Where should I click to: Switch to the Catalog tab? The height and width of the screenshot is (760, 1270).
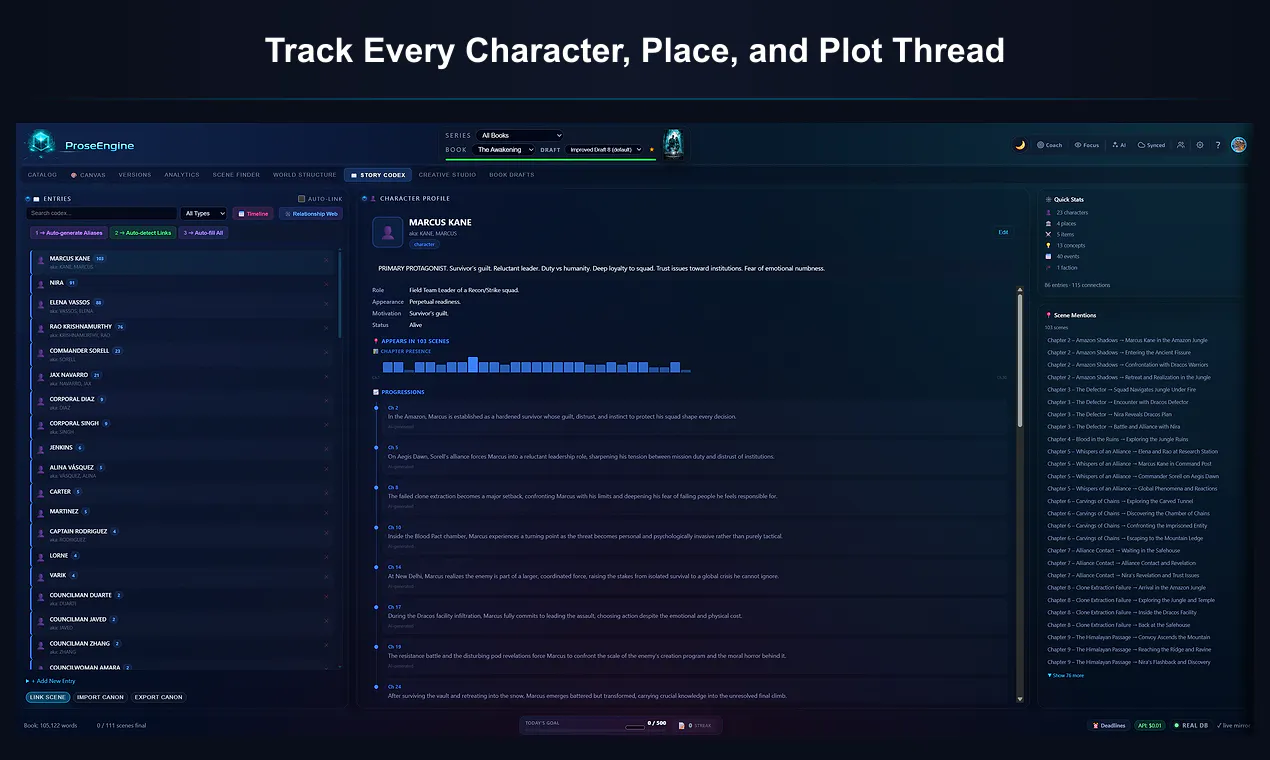click(42, 175)
